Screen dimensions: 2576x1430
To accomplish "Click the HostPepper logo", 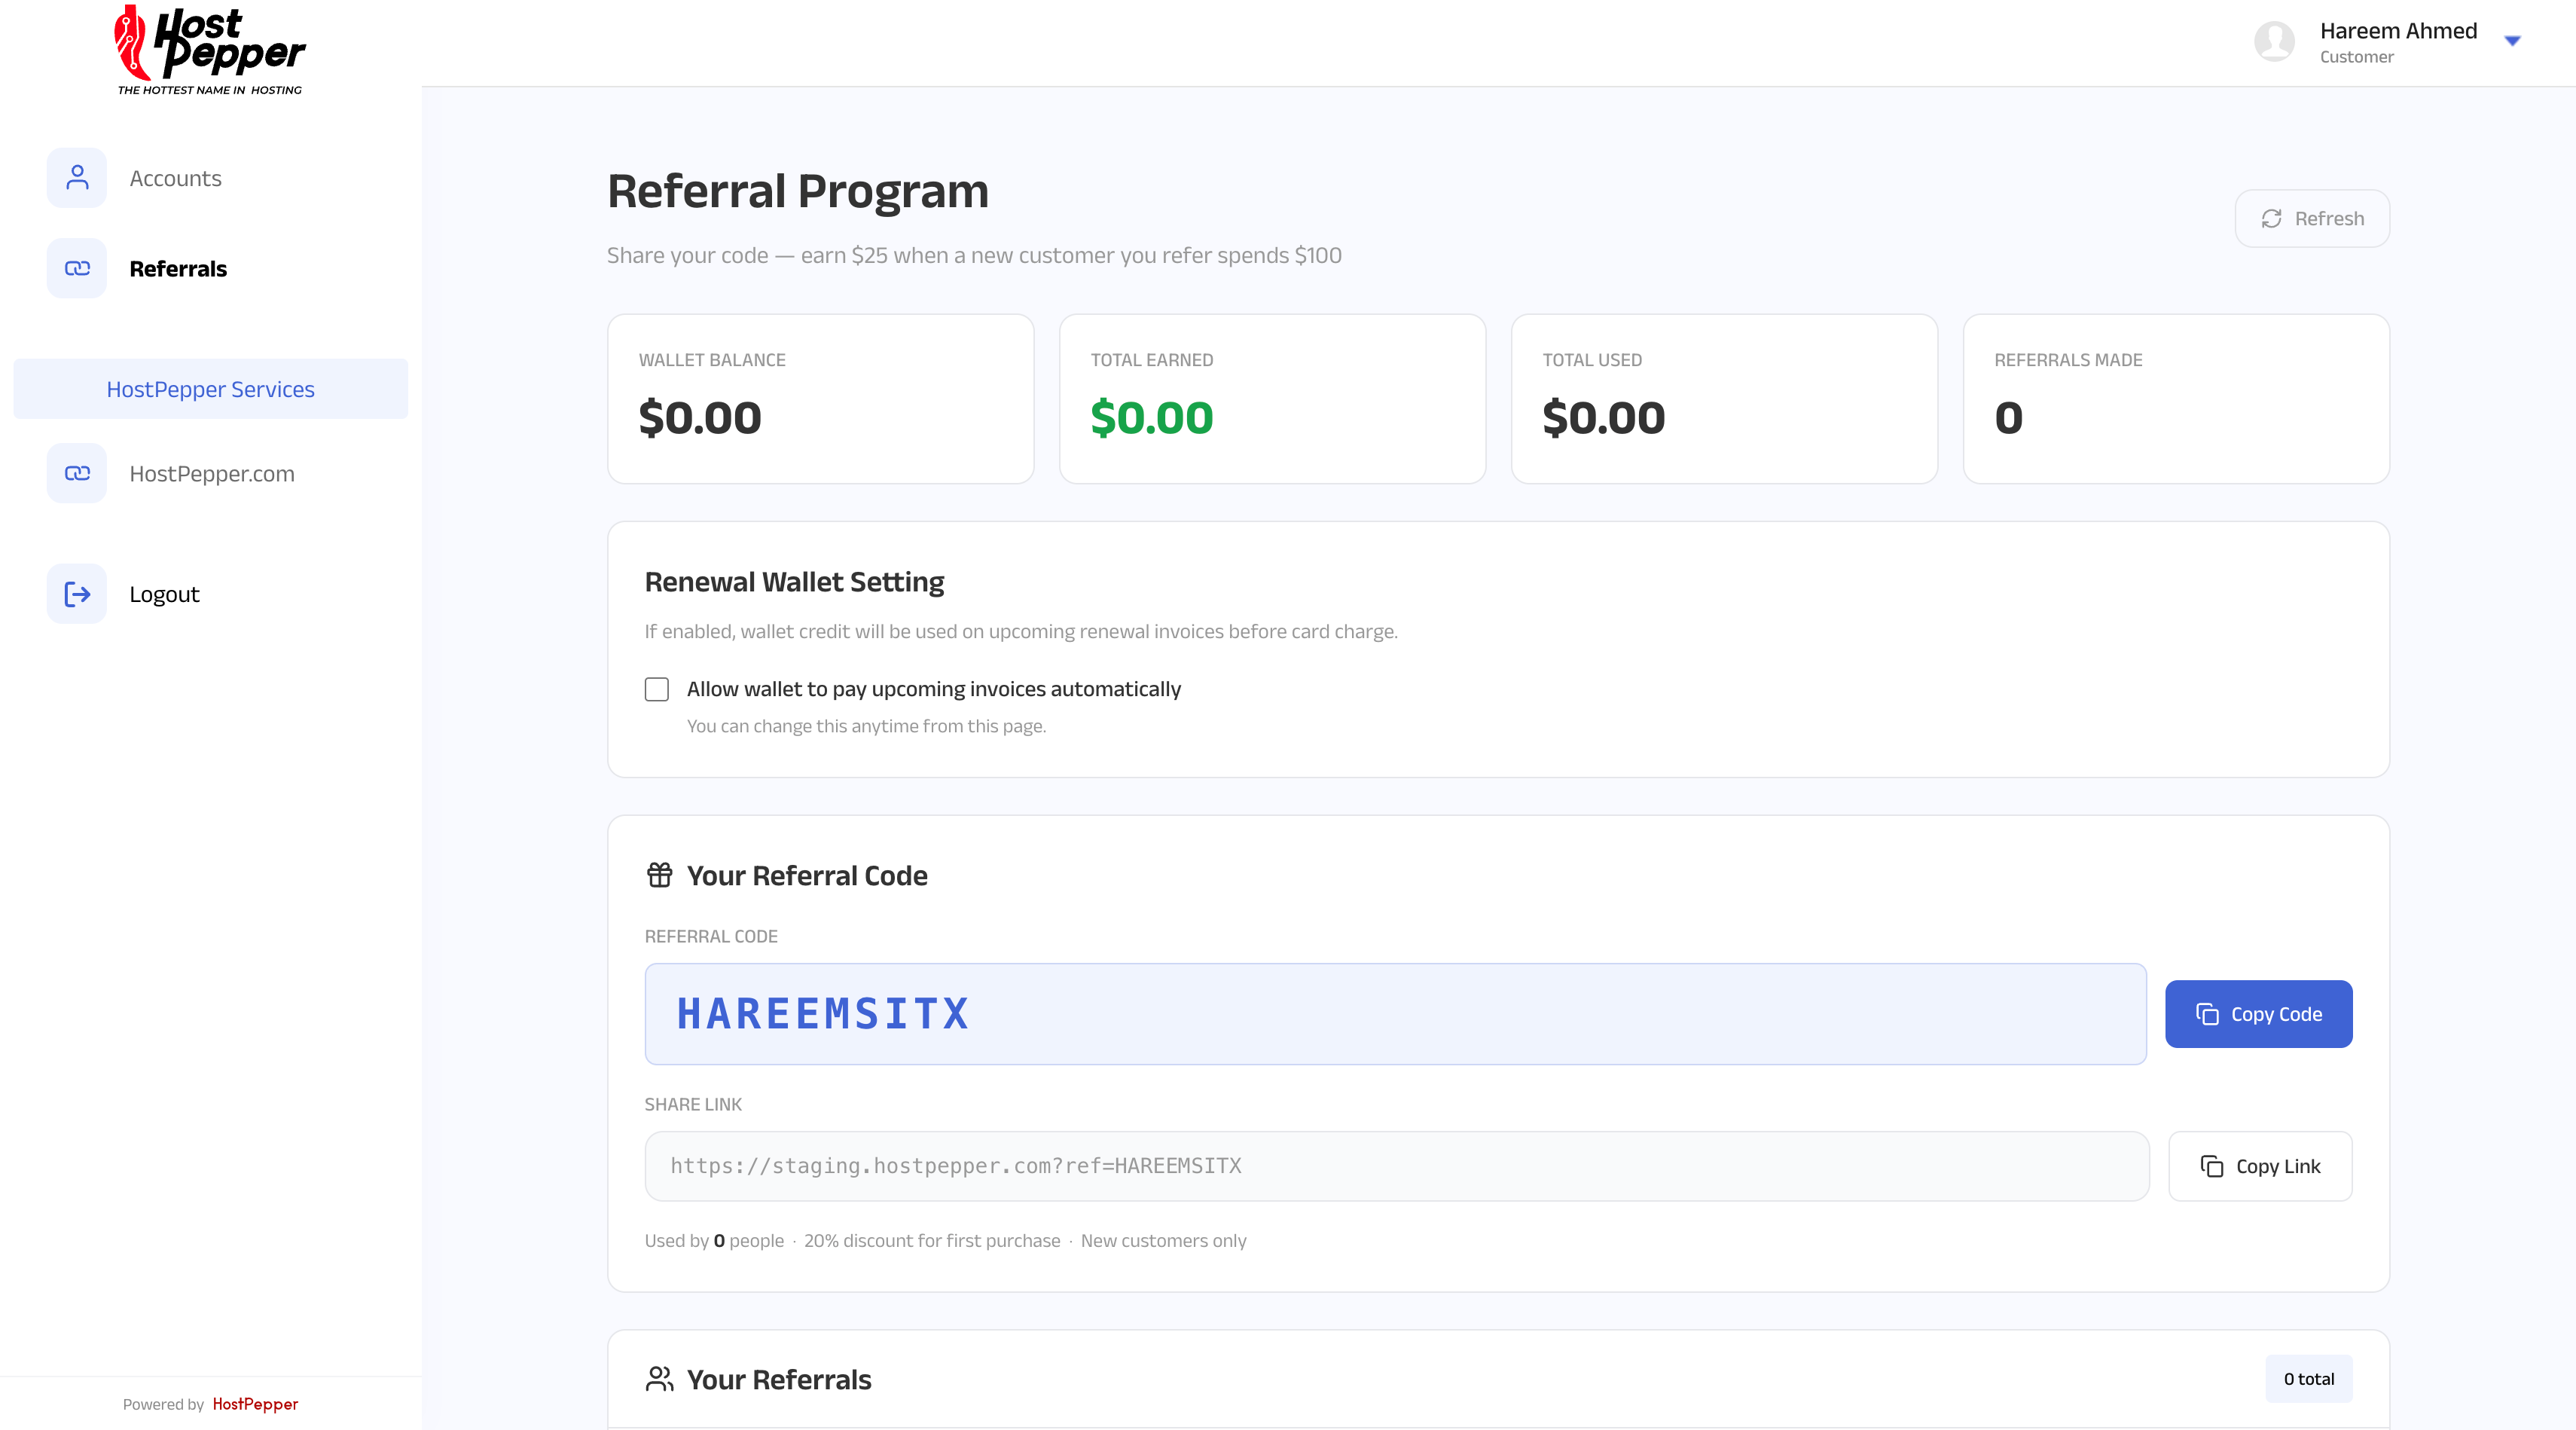I will (x=210, y=50).
